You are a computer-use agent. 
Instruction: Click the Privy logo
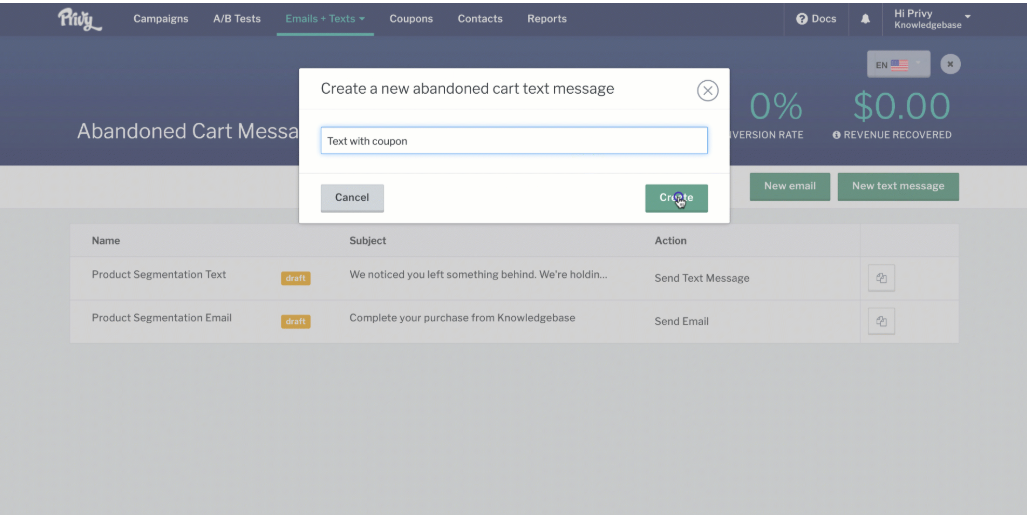point(80,19)
